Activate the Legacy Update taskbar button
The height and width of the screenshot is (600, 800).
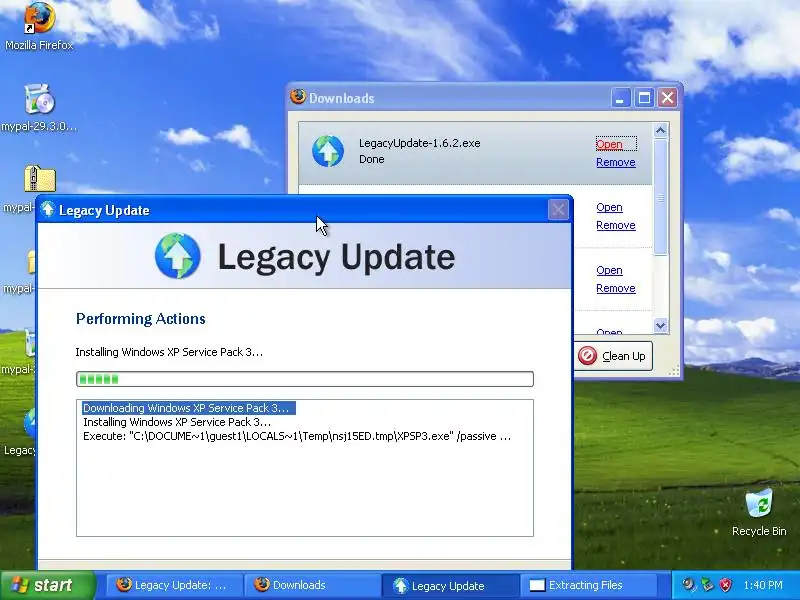pyautogui.click(x=450, y=585)
